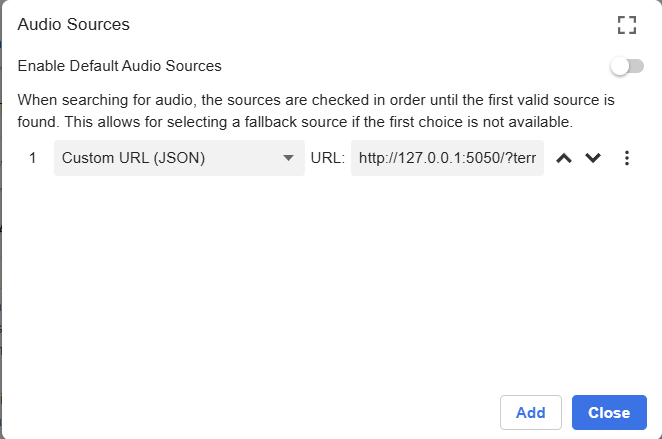Focus the URL field containing http://127.0.0.1:5050
This screenshot has height=439, width=662.
click(x=447, y=158)
